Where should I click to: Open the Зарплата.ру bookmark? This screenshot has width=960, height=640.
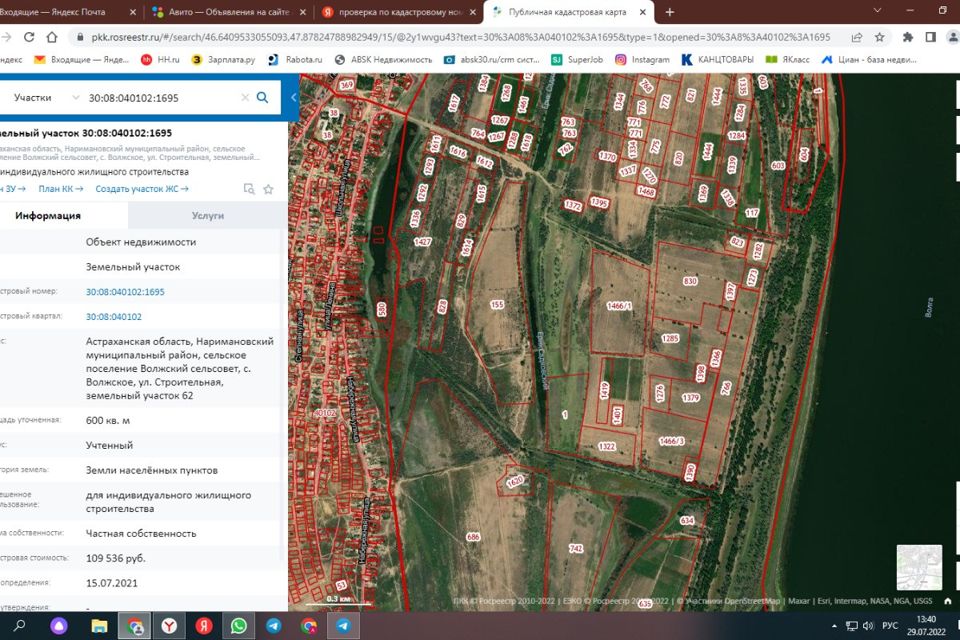pos(223,59)
